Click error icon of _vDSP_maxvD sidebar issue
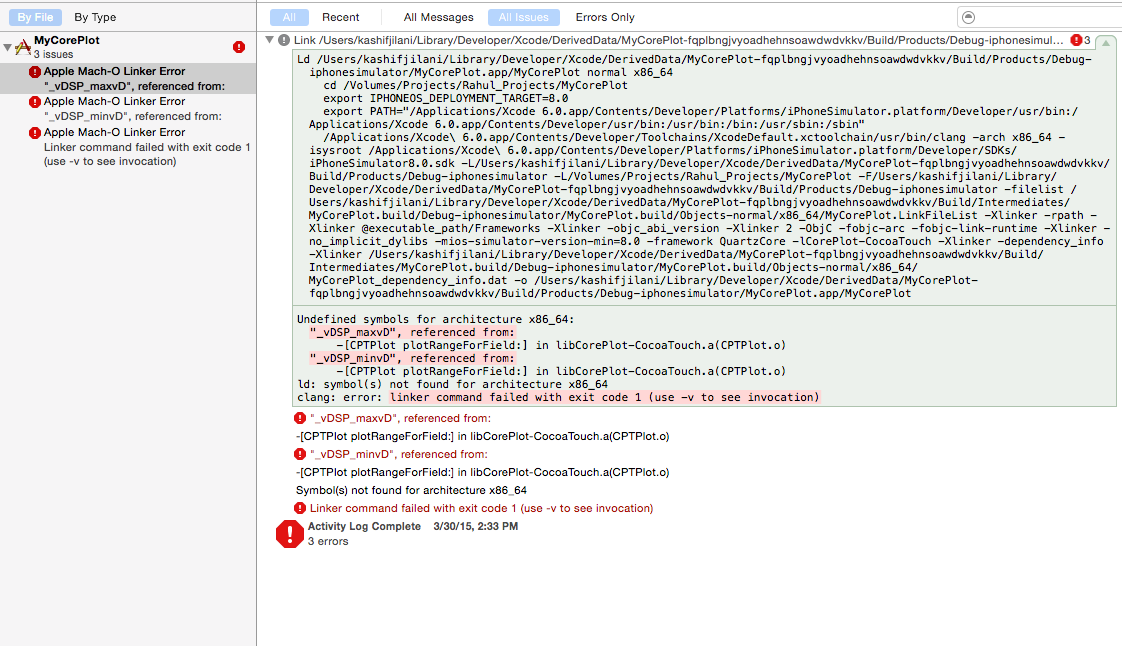The height and width of the screenshot is (646, 1122). point(34,72)
